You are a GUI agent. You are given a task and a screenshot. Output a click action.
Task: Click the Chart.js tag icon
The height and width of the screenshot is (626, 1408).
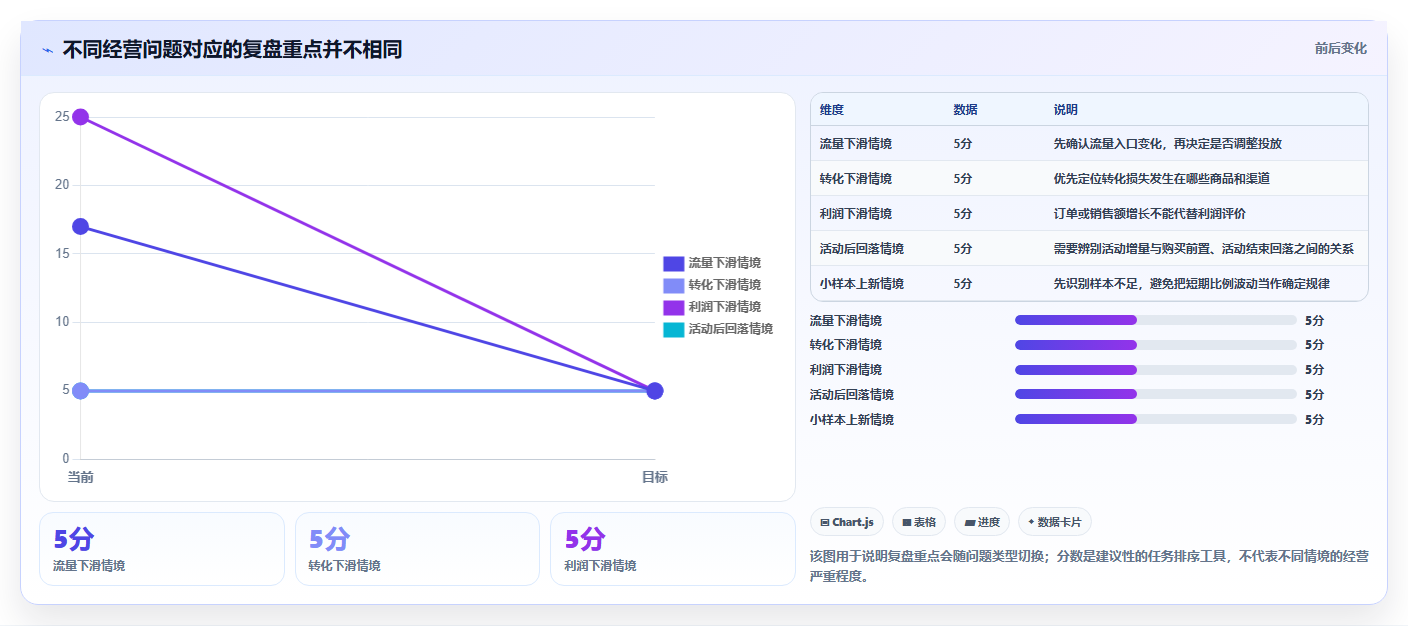pyautogui.click(x=825, y=522)
